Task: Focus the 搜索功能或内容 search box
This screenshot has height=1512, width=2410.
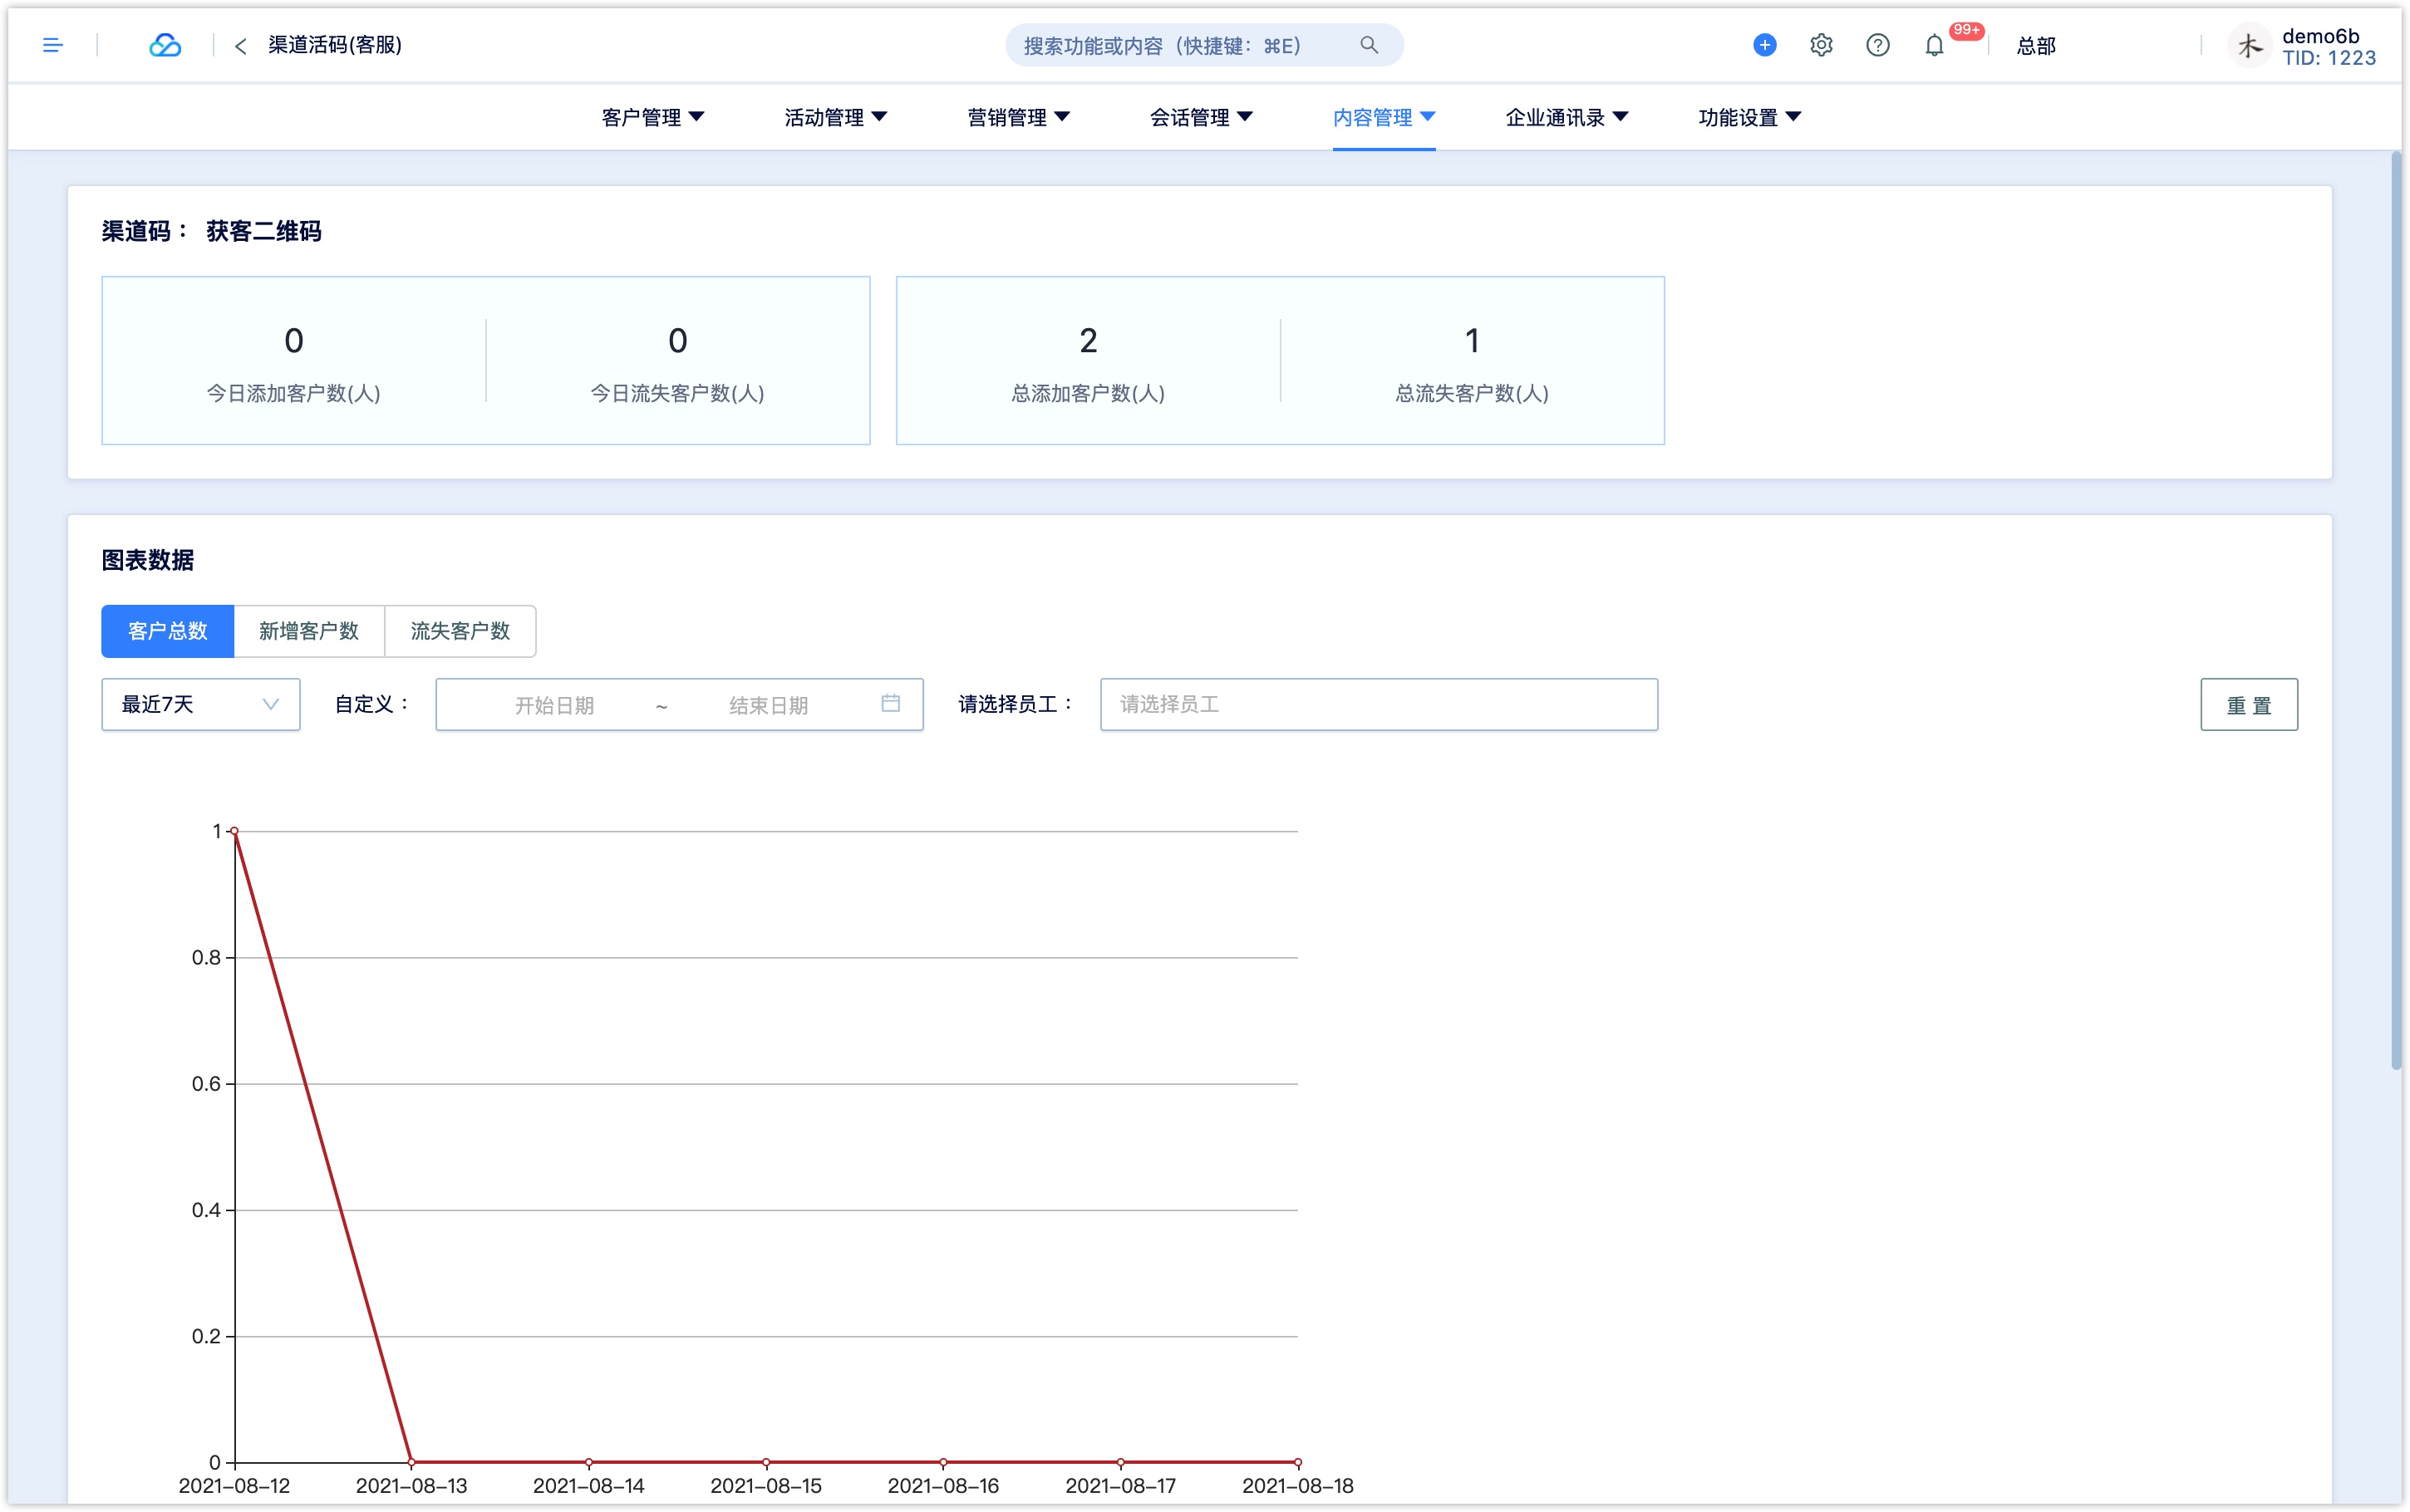Action: (x=1204, y=45)
